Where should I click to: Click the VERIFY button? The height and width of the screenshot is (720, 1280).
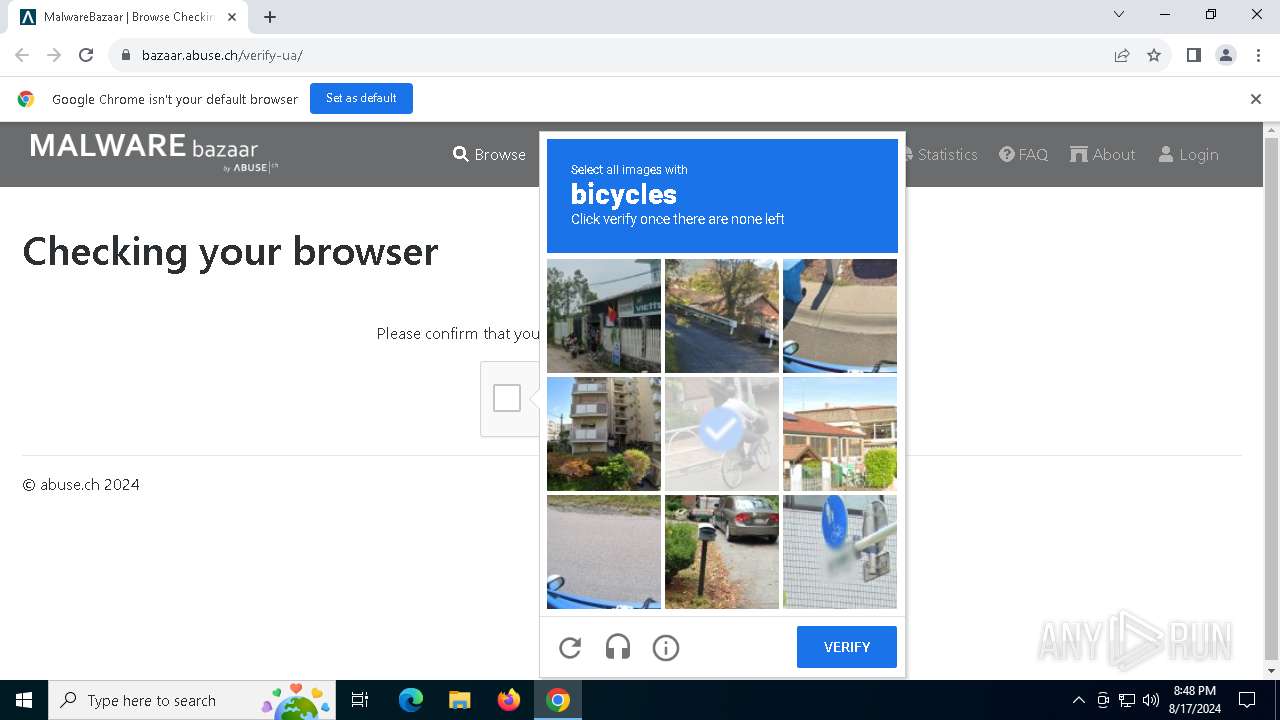[x=847, y=647]
